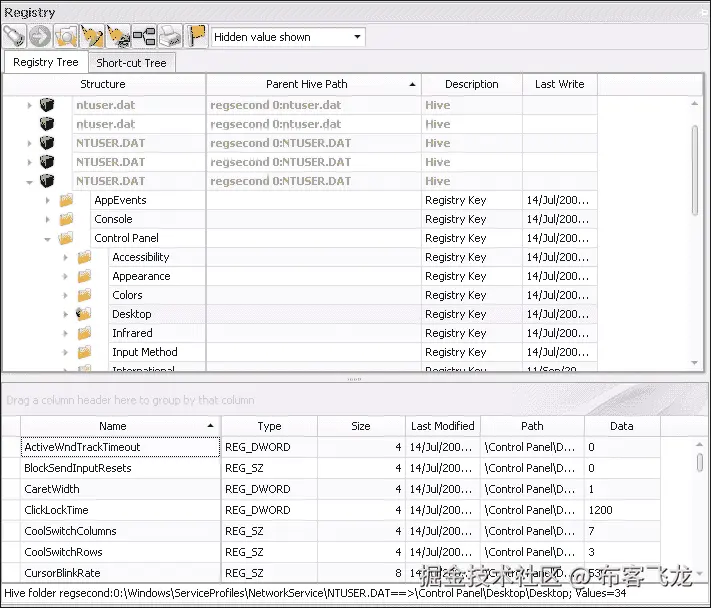Screen dimensions: 711x608
Task: Click the folder with arrow toolbar icon
Action: pyautogui.click(x=92, y=36)
